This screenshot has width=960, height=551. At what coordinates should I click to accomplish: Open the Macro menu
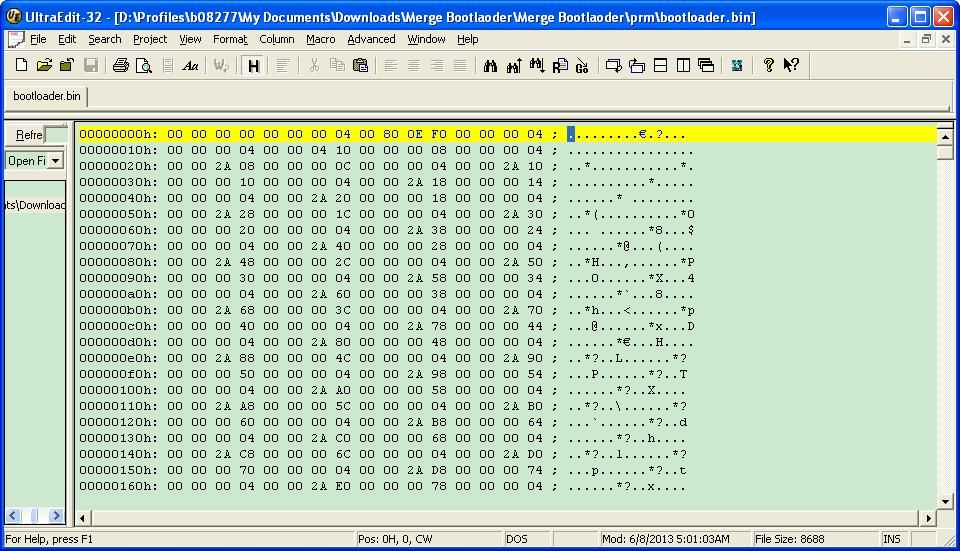tap(321, 39)
